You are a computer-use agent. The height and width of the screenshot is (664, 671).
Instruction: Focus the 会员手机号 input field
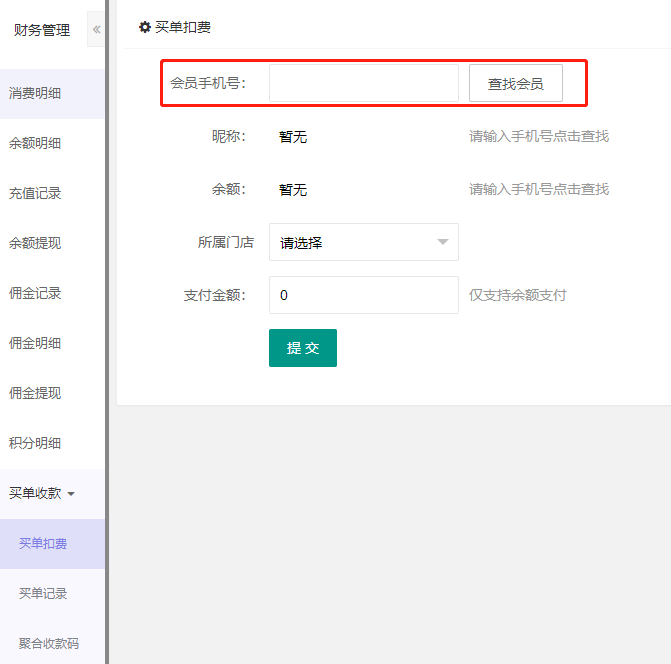[363, 84]
